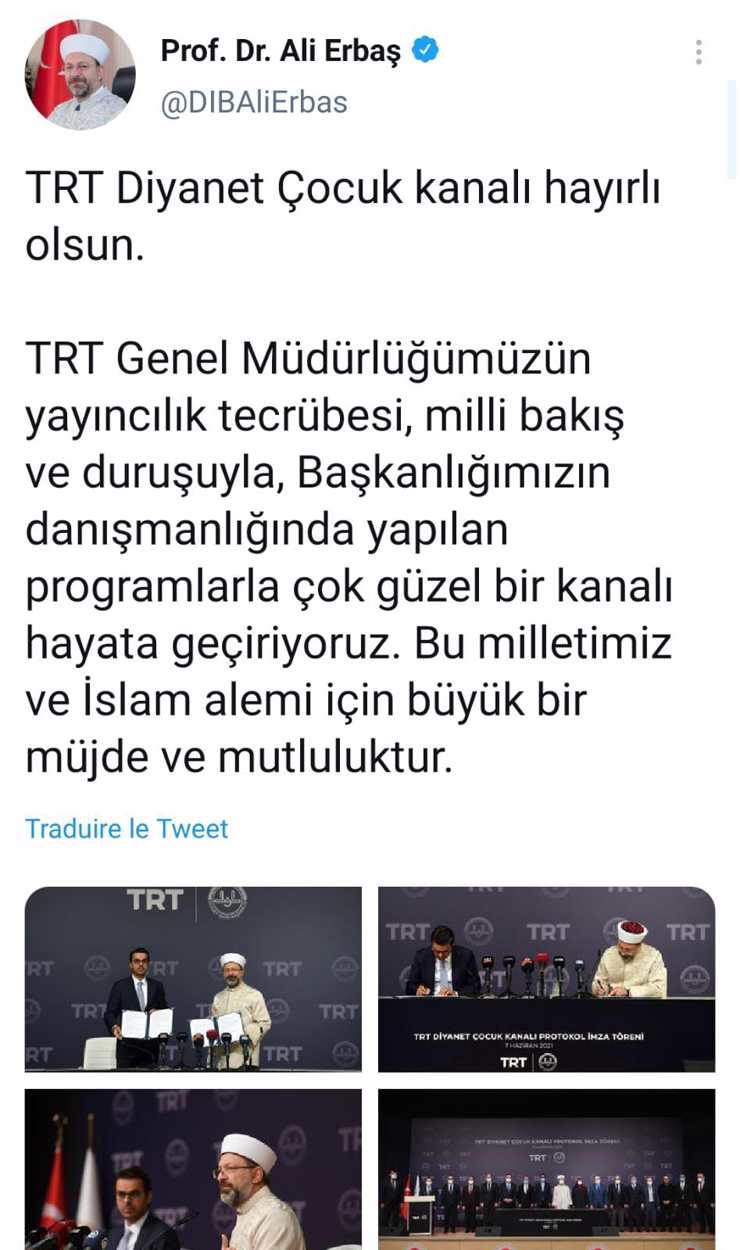Open the display name Prof. Dr. Ali Erbaş
740x1250 pixels.
281,52
